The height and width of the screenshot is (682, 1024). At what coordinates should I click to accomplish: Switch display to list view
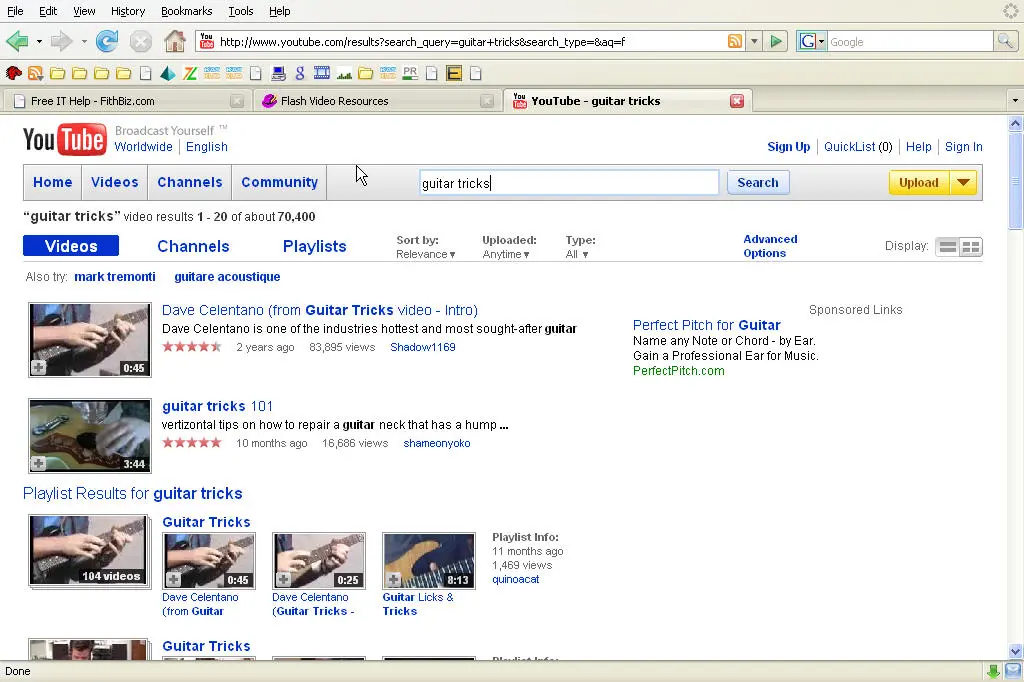(947, 247)
